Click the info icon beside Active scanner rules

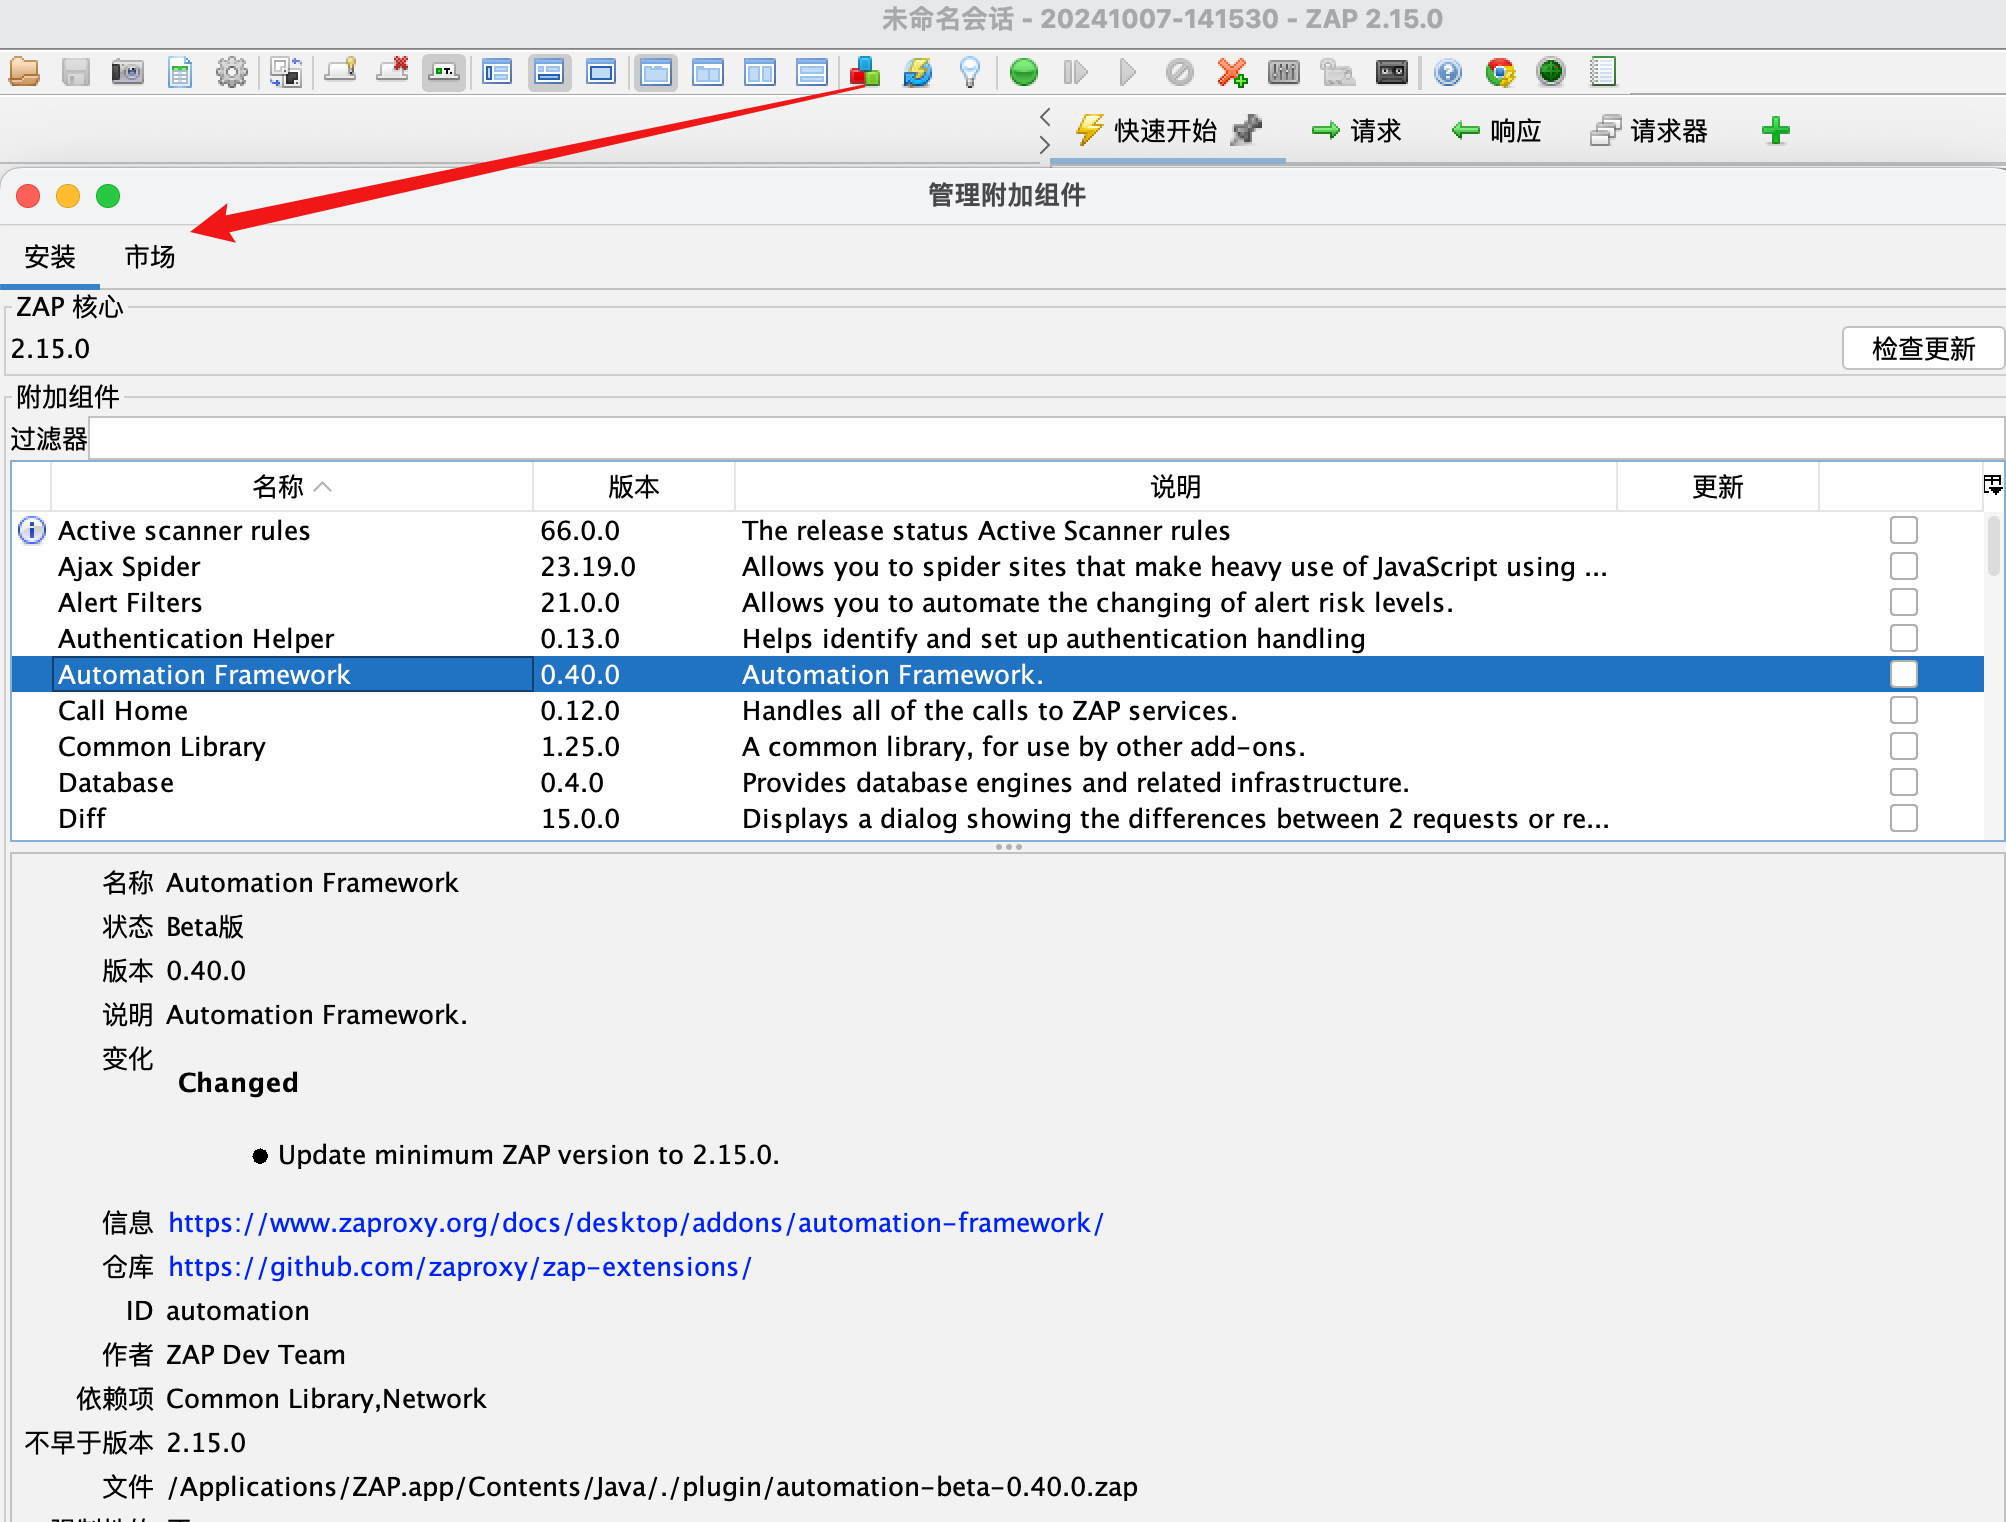32,530
